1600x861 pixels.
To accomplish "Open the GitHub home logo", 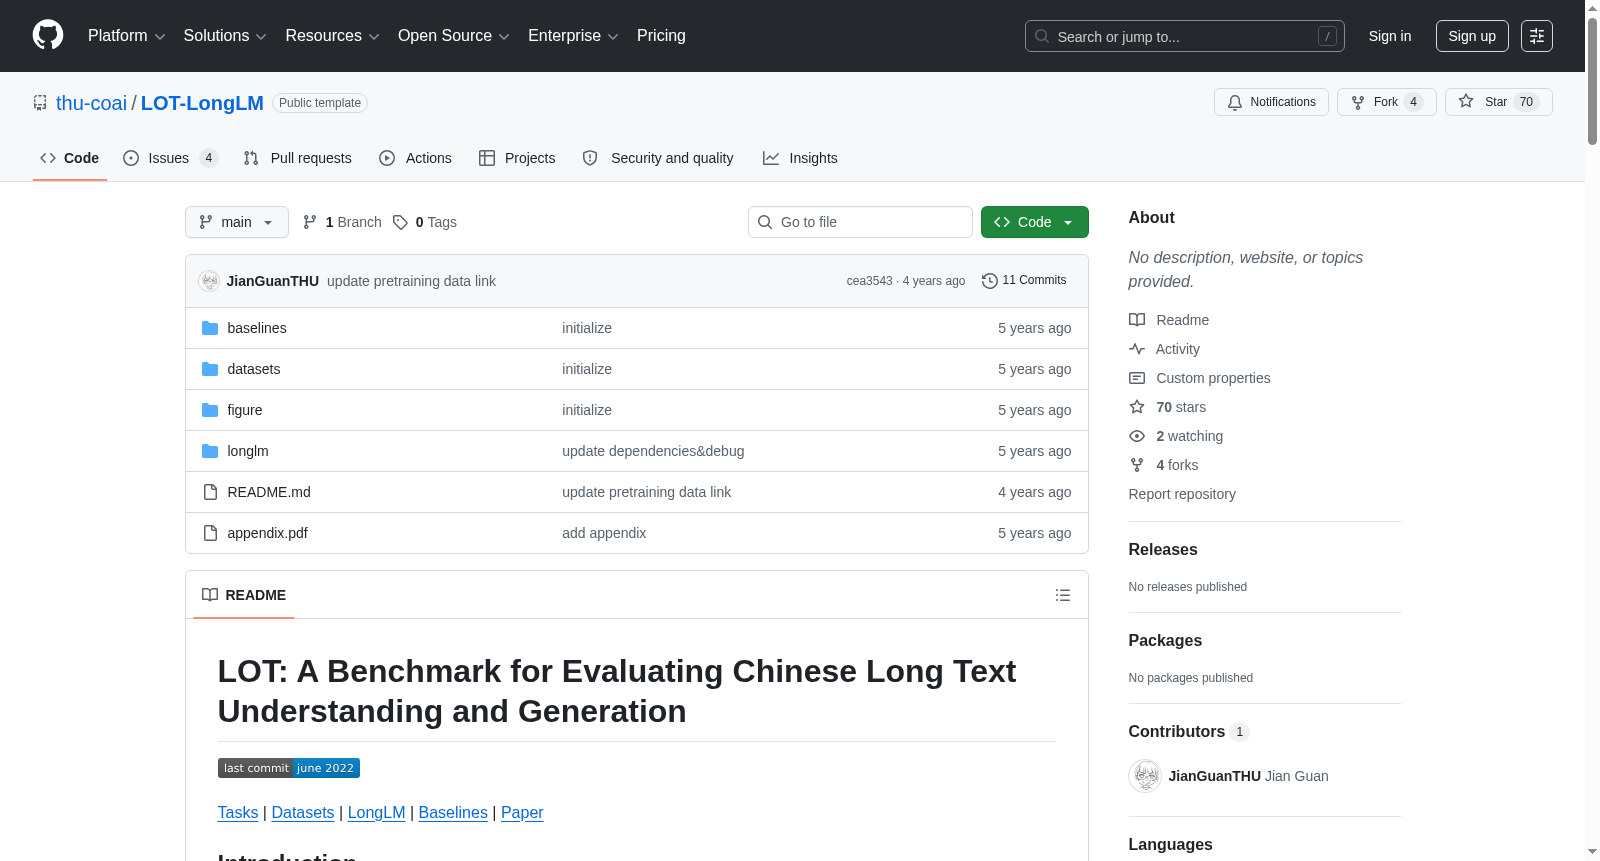I will (x=48, y=36).
